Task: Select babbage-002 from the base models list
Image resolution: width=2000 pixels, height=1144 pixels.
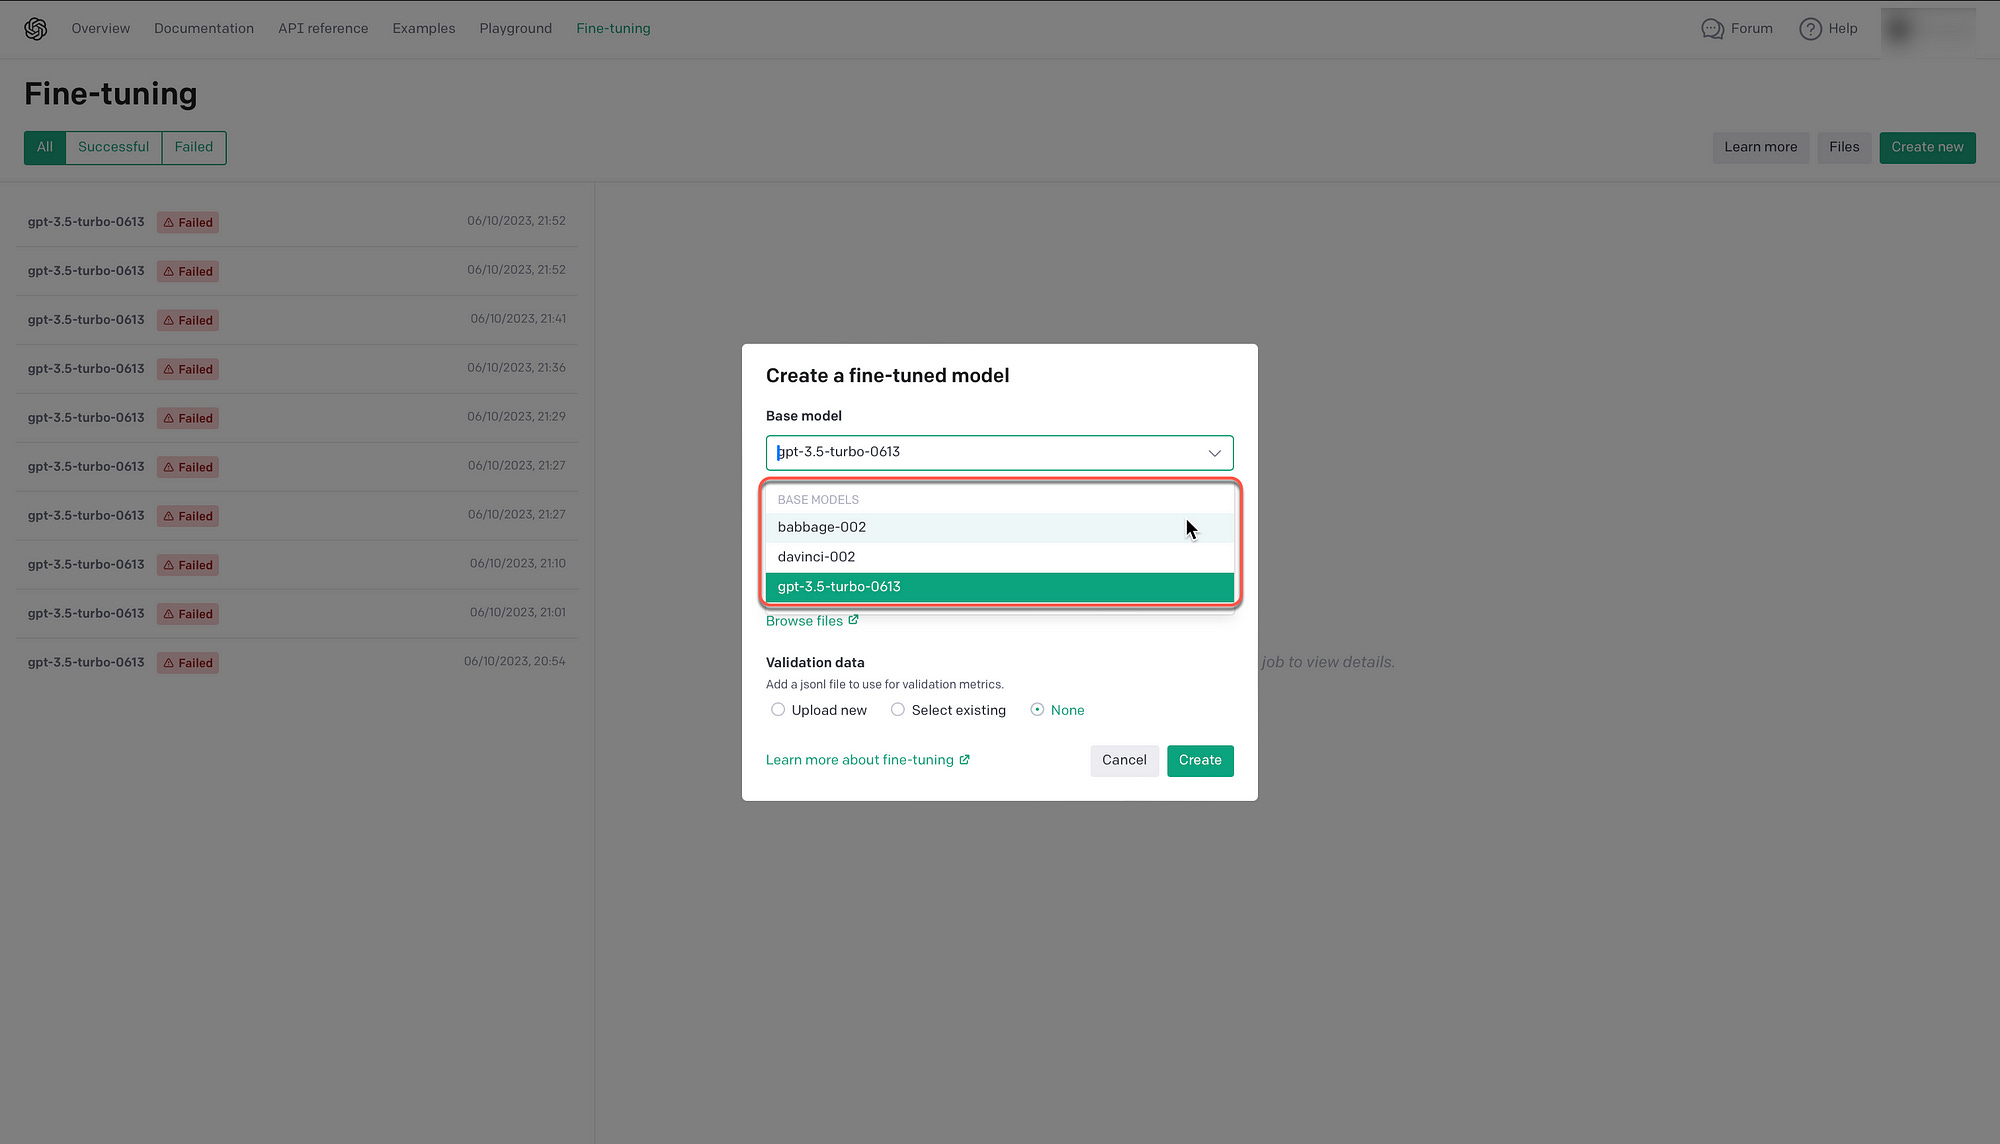Action: click(821, 527)
